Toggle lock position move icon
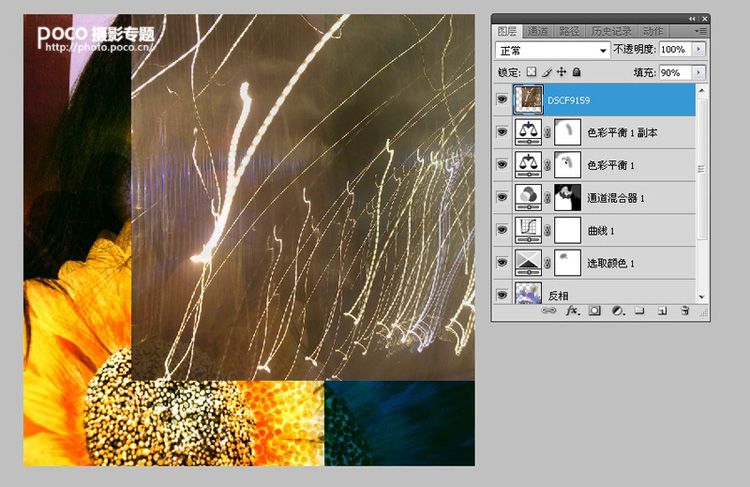750x487 pixels. tap(562, 72)
